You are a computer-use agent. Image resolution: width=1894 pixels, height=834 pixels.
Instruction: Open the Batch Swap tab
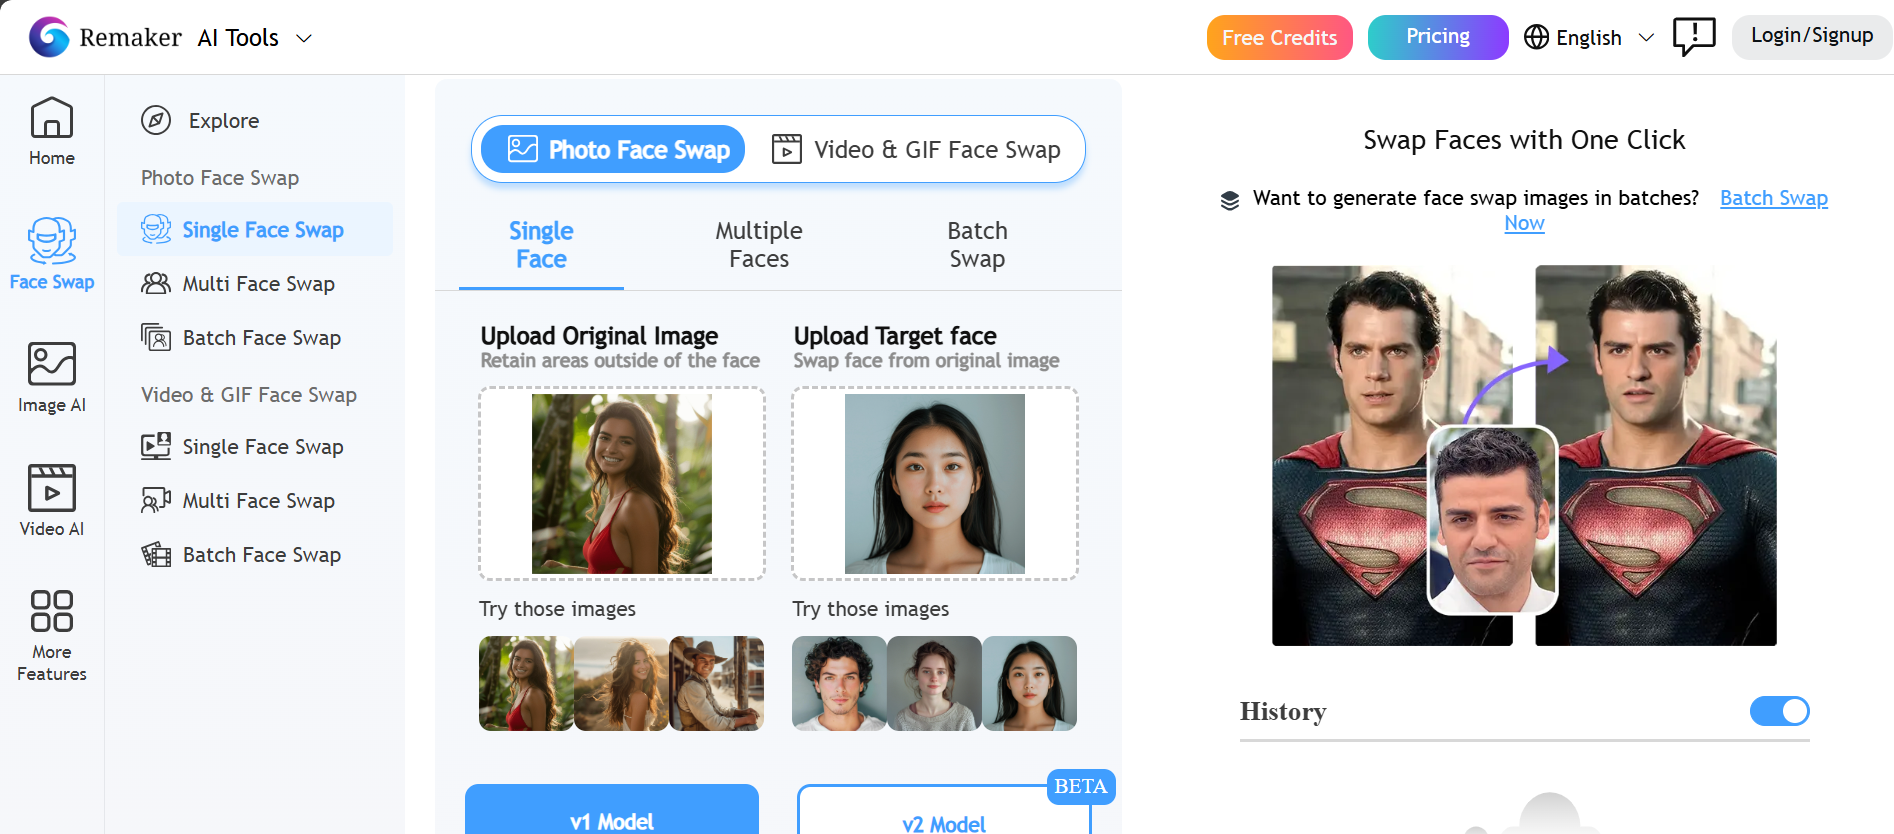pos(977,245)
